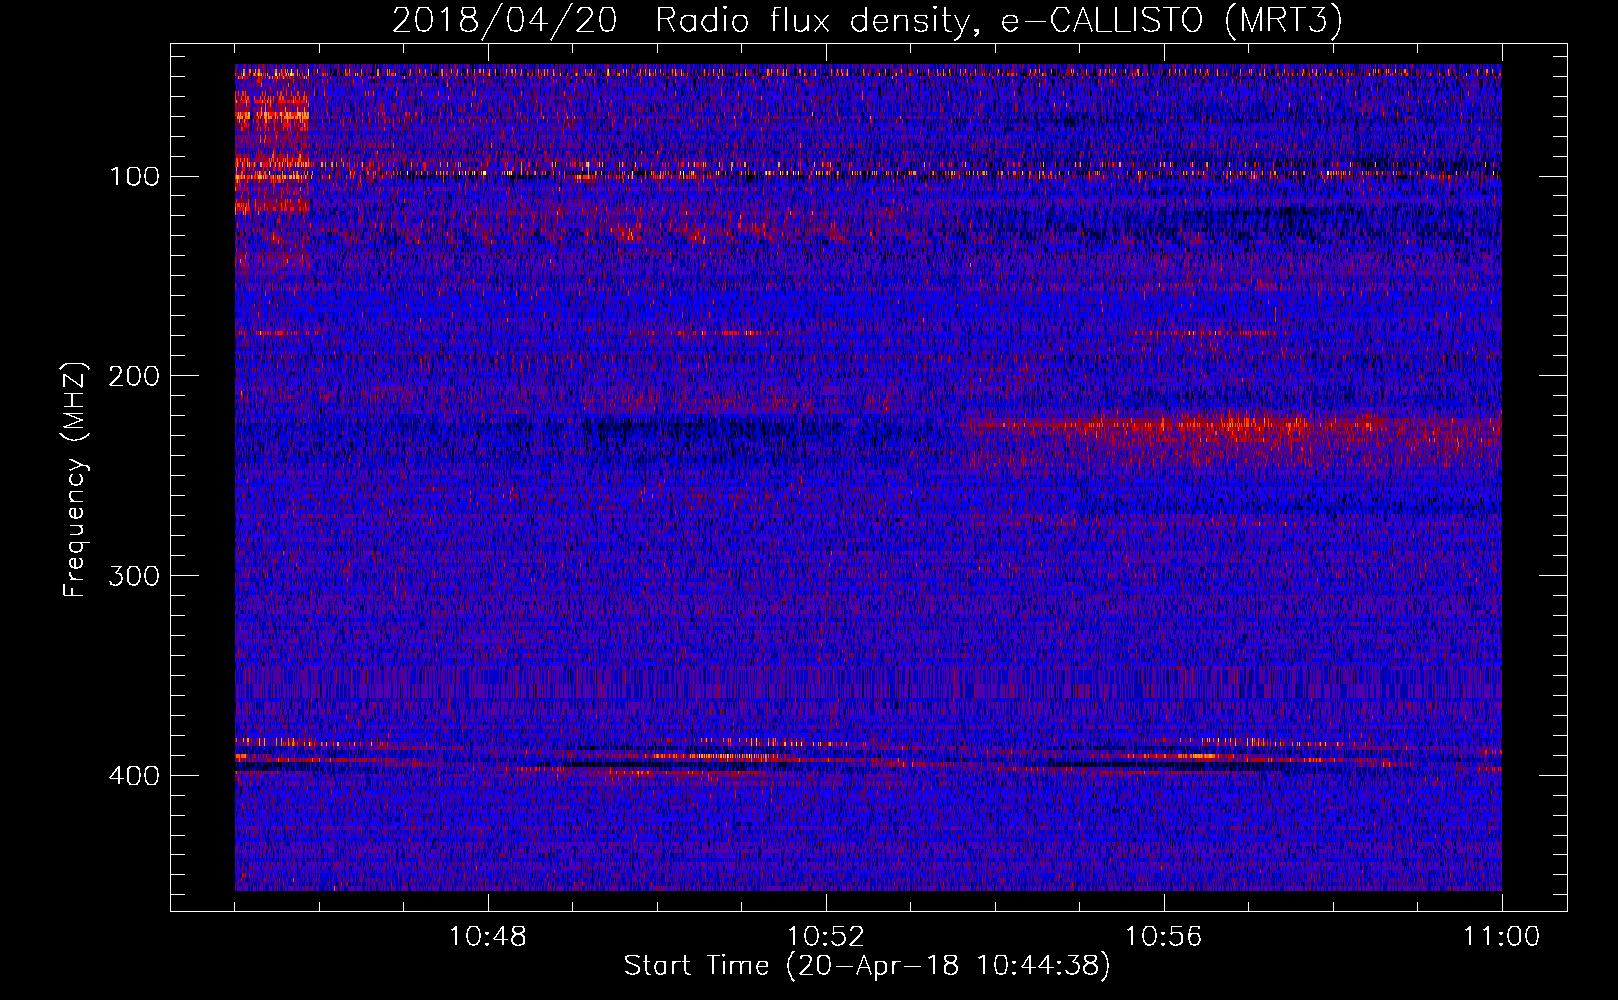Select the '200' frequency axis label
Viewport: 1618px width, 1000px height.
134,377
